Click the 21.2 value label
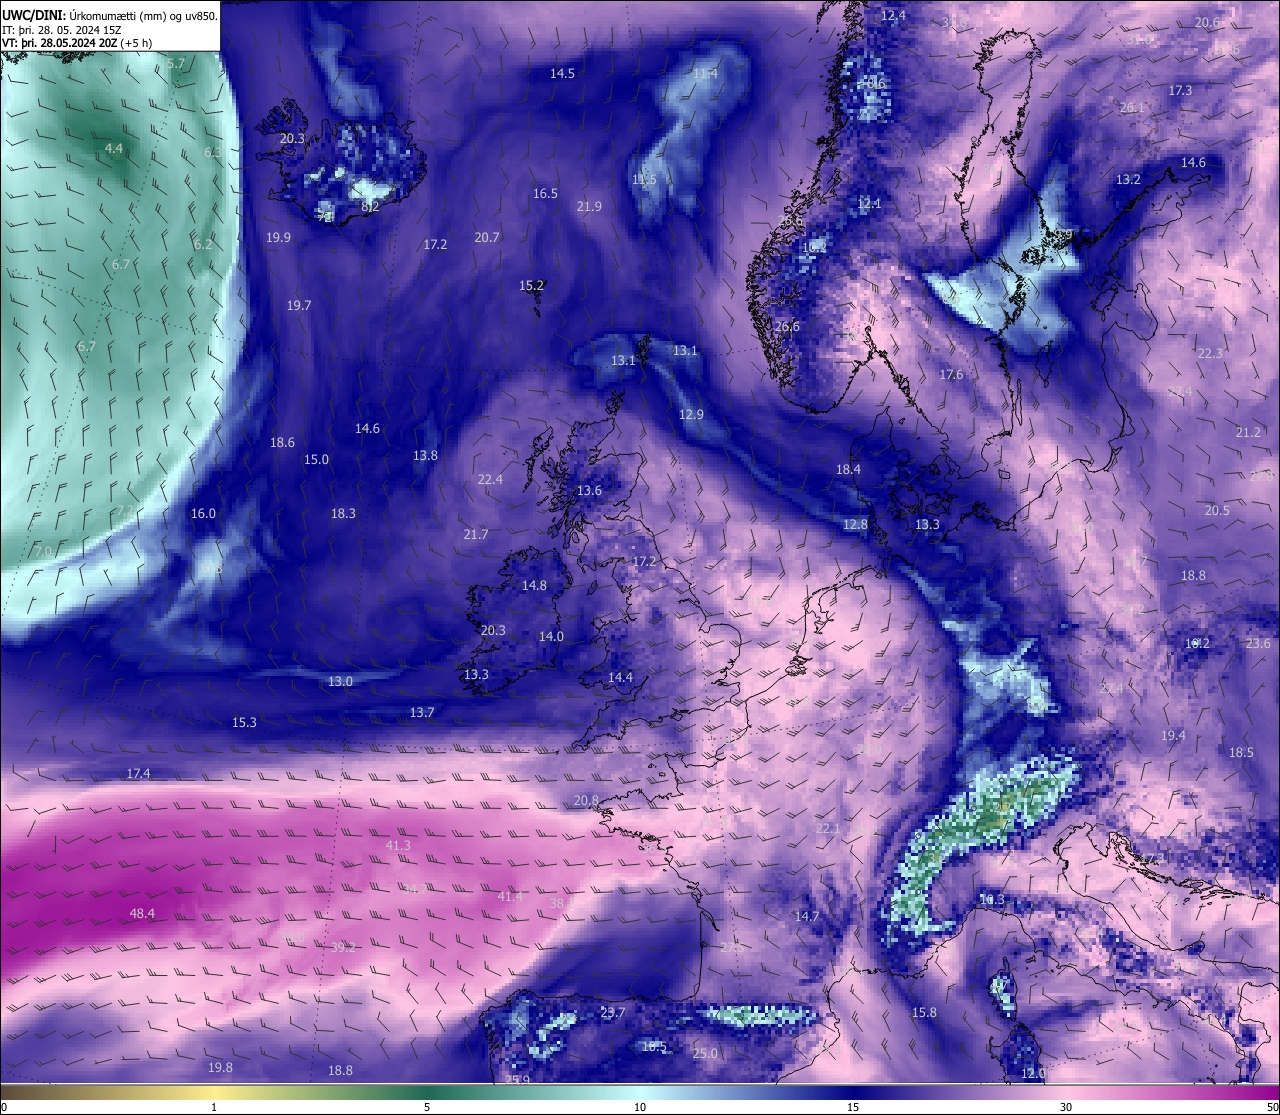Viewport: 1280px width, 1115px height. click(1248, 432)
